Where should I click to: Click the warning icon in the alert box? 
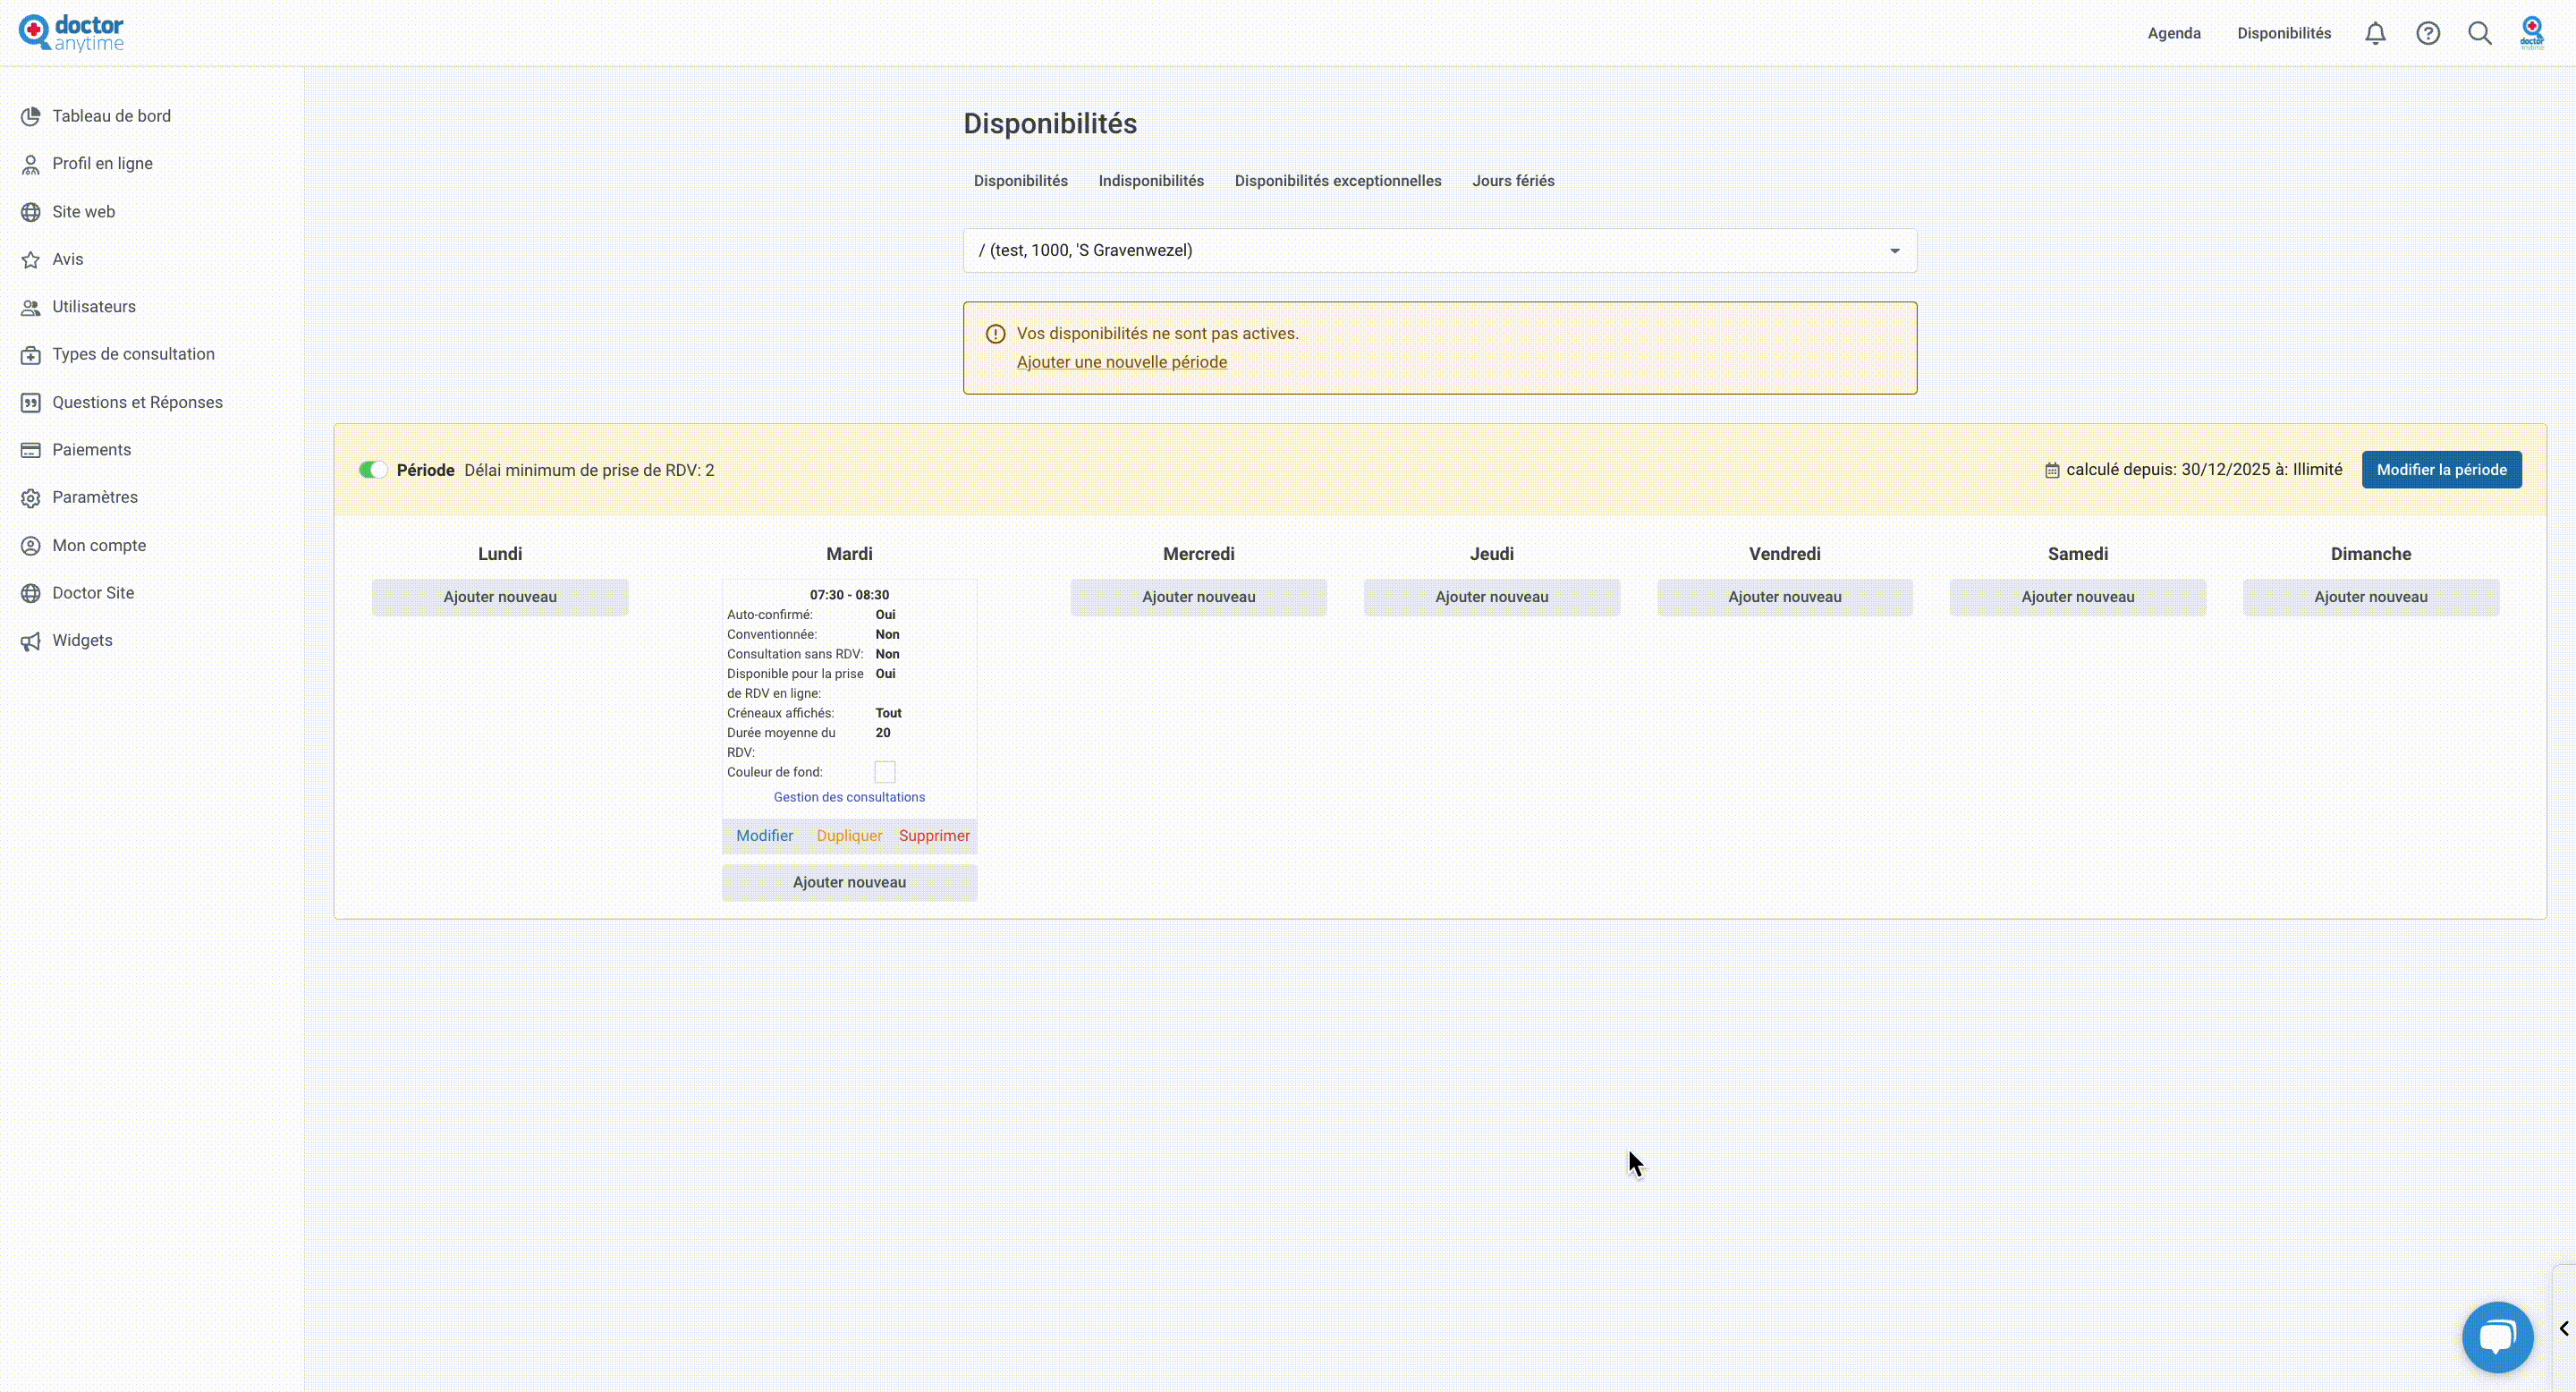pyautogui.click(x=995, y=334)
